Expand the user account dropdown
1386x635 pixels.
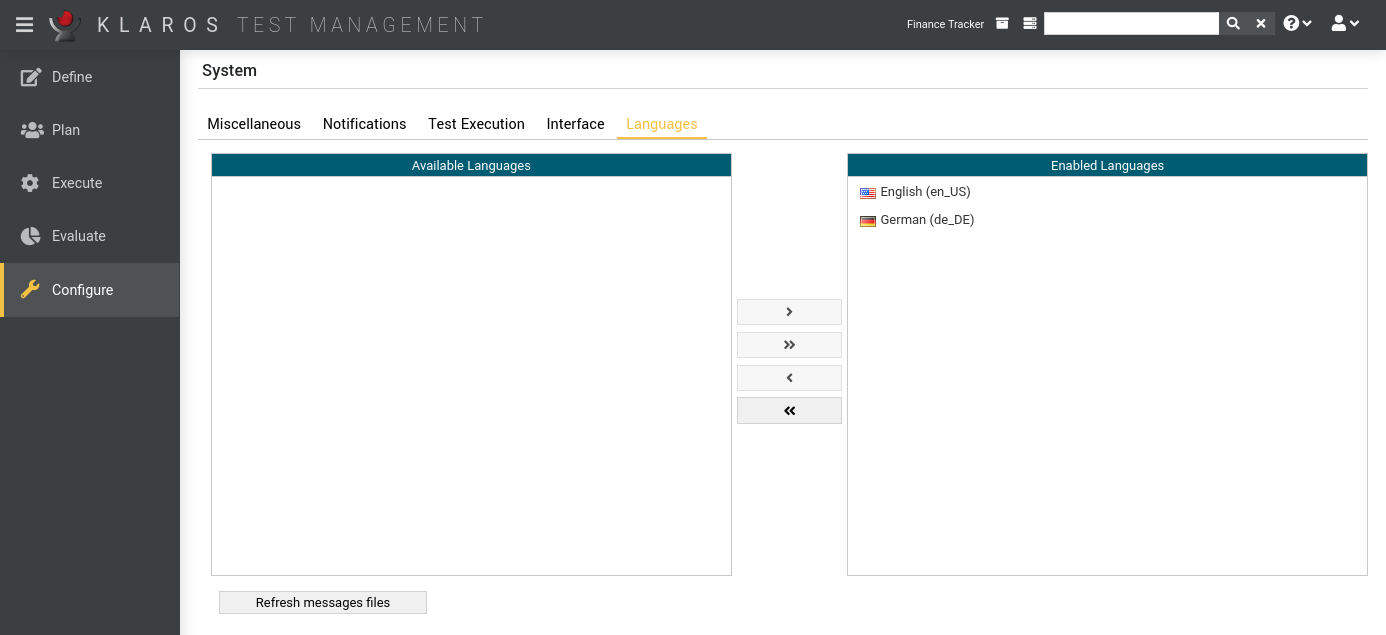(x=1345, y=24)
